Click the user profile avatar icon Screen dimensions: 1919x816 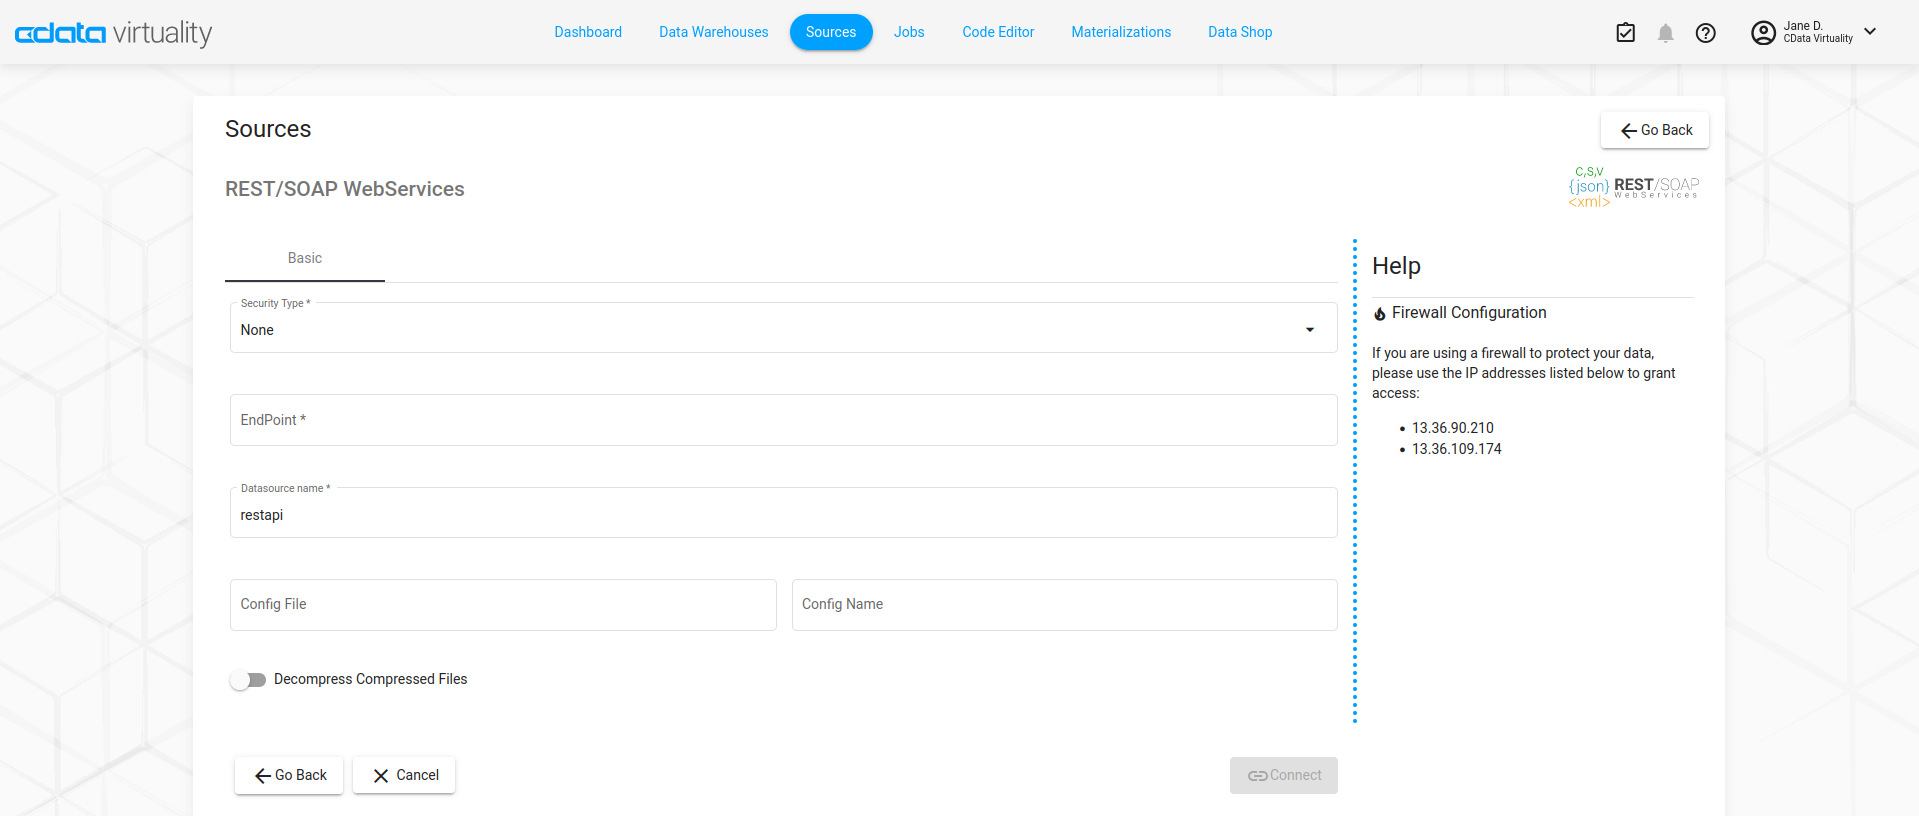1763,33
